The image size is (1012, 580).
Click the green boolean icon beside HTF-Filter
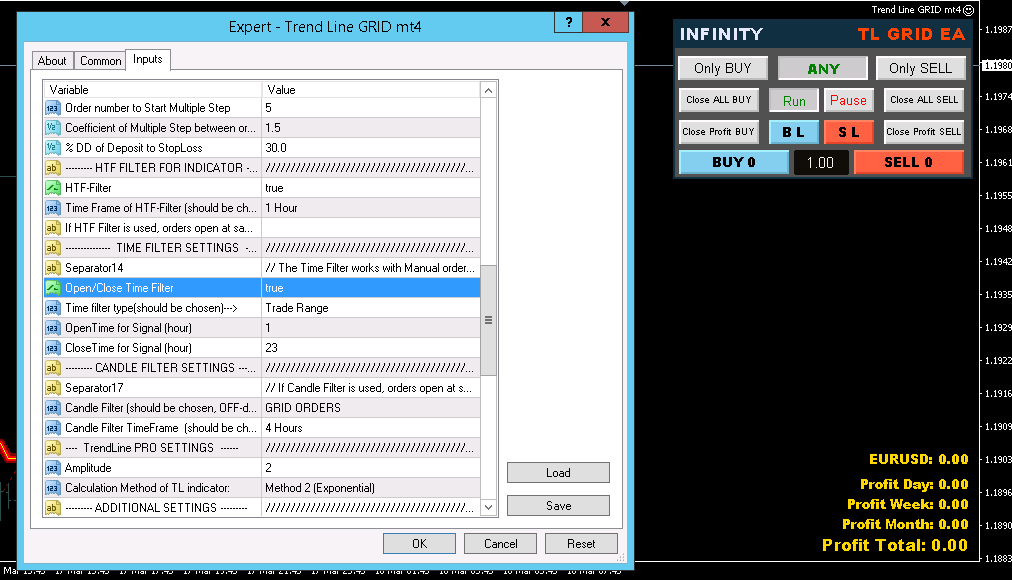pos(53,188)
